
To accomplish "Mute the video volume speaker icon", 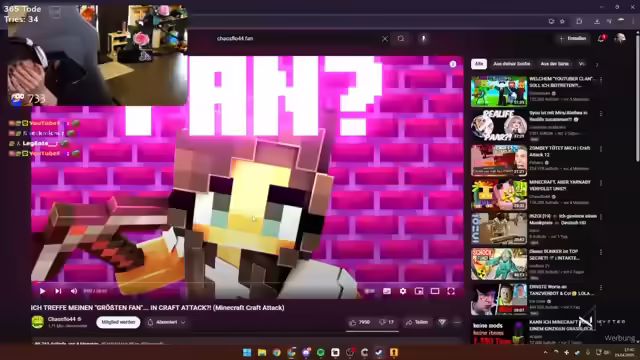I will (x=74, y=291).
